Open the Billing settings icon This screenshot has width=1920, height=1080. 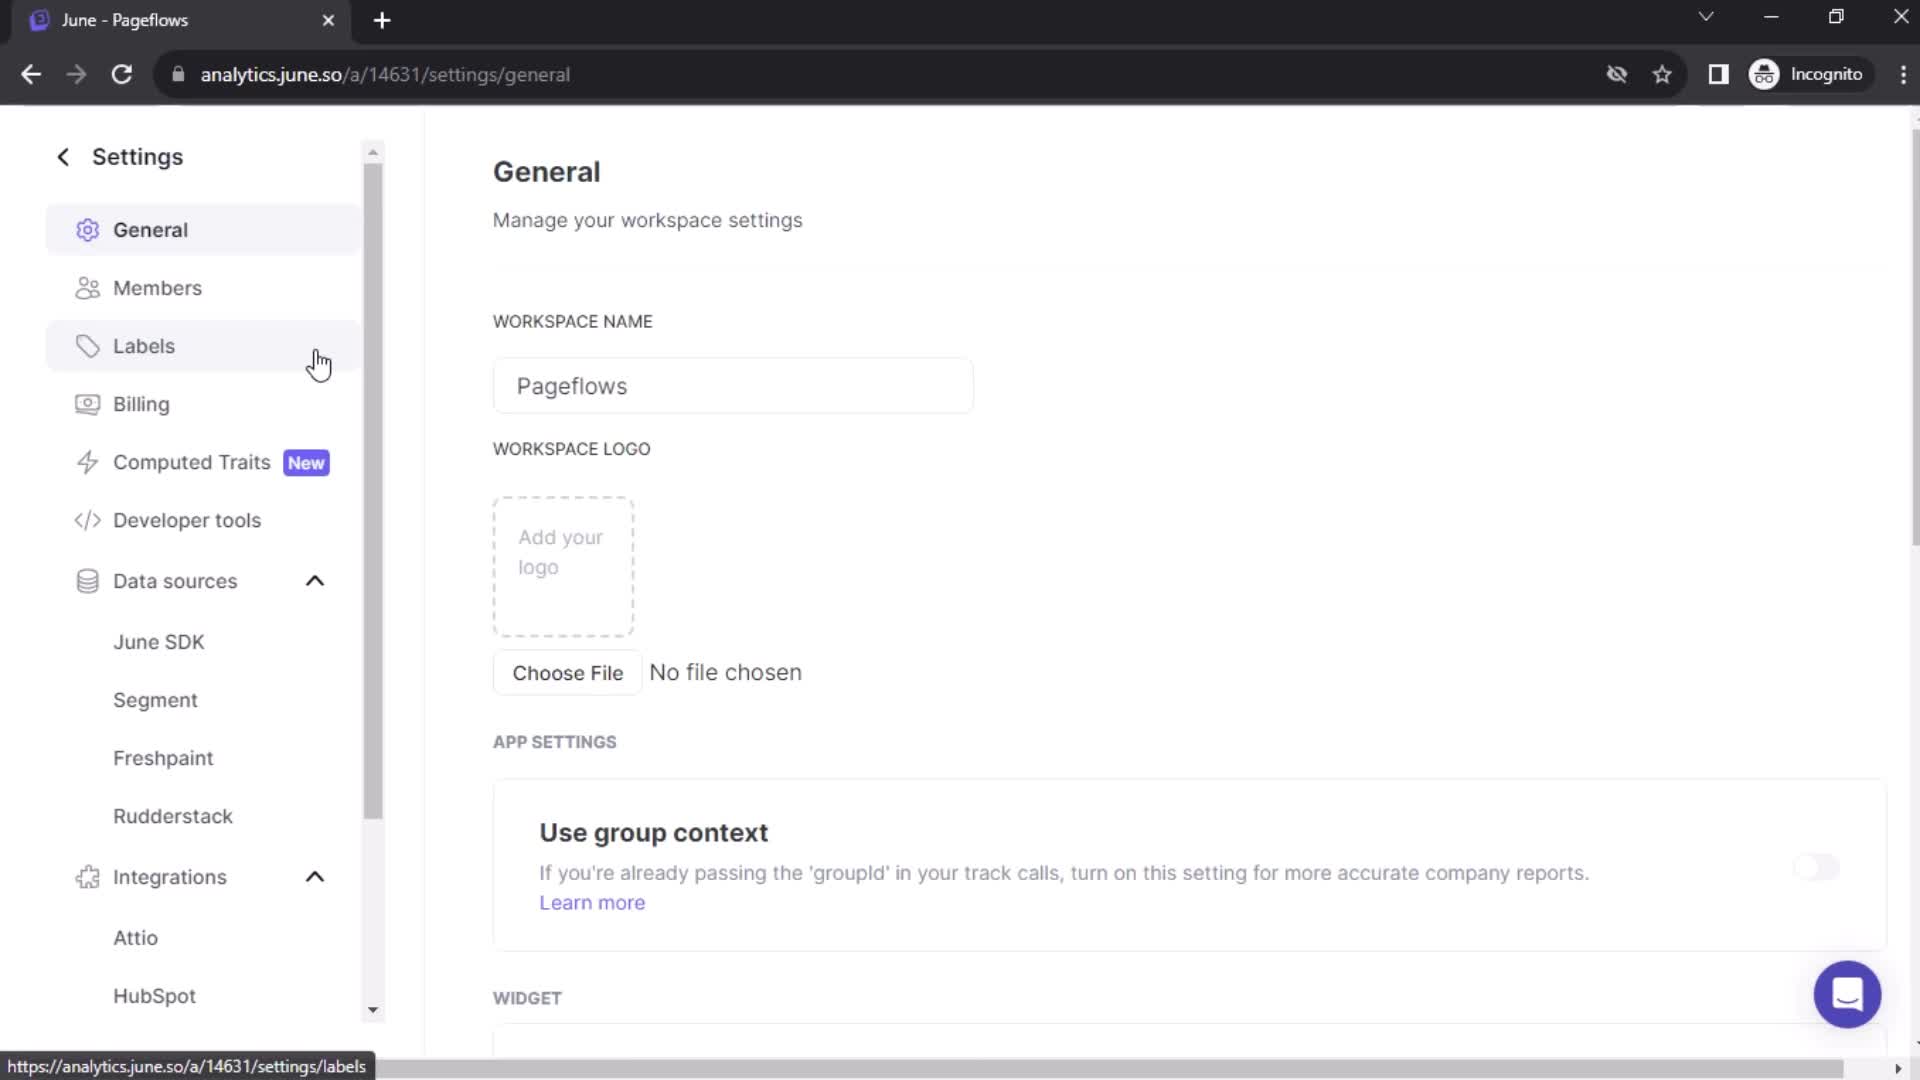(86, 404)
